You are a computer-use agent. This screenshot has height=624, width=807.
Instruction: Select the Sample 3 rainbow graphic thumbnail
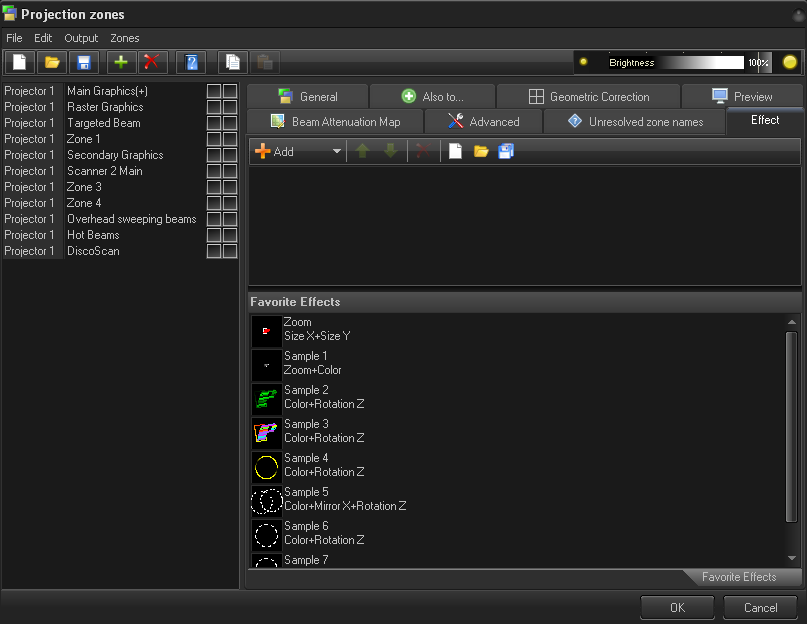click(x=267, y=433)
